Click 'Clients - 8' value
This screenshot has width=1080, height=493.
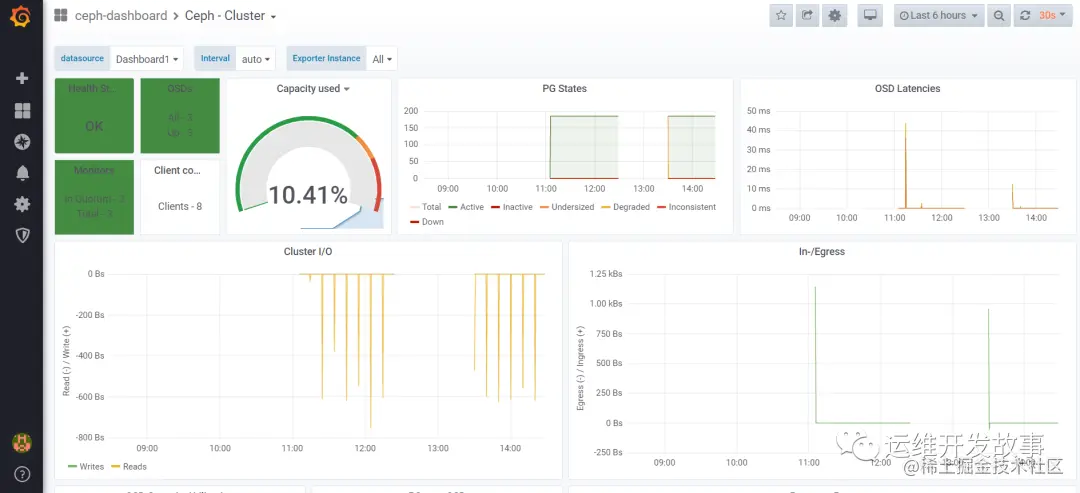180,206
